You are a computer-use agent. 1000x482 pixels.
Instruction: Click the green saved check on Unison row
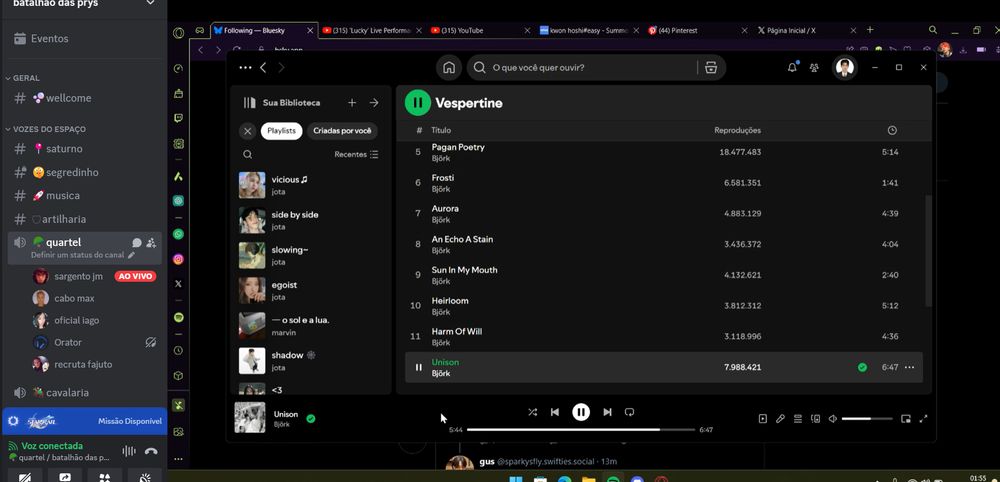click(862, 367)
